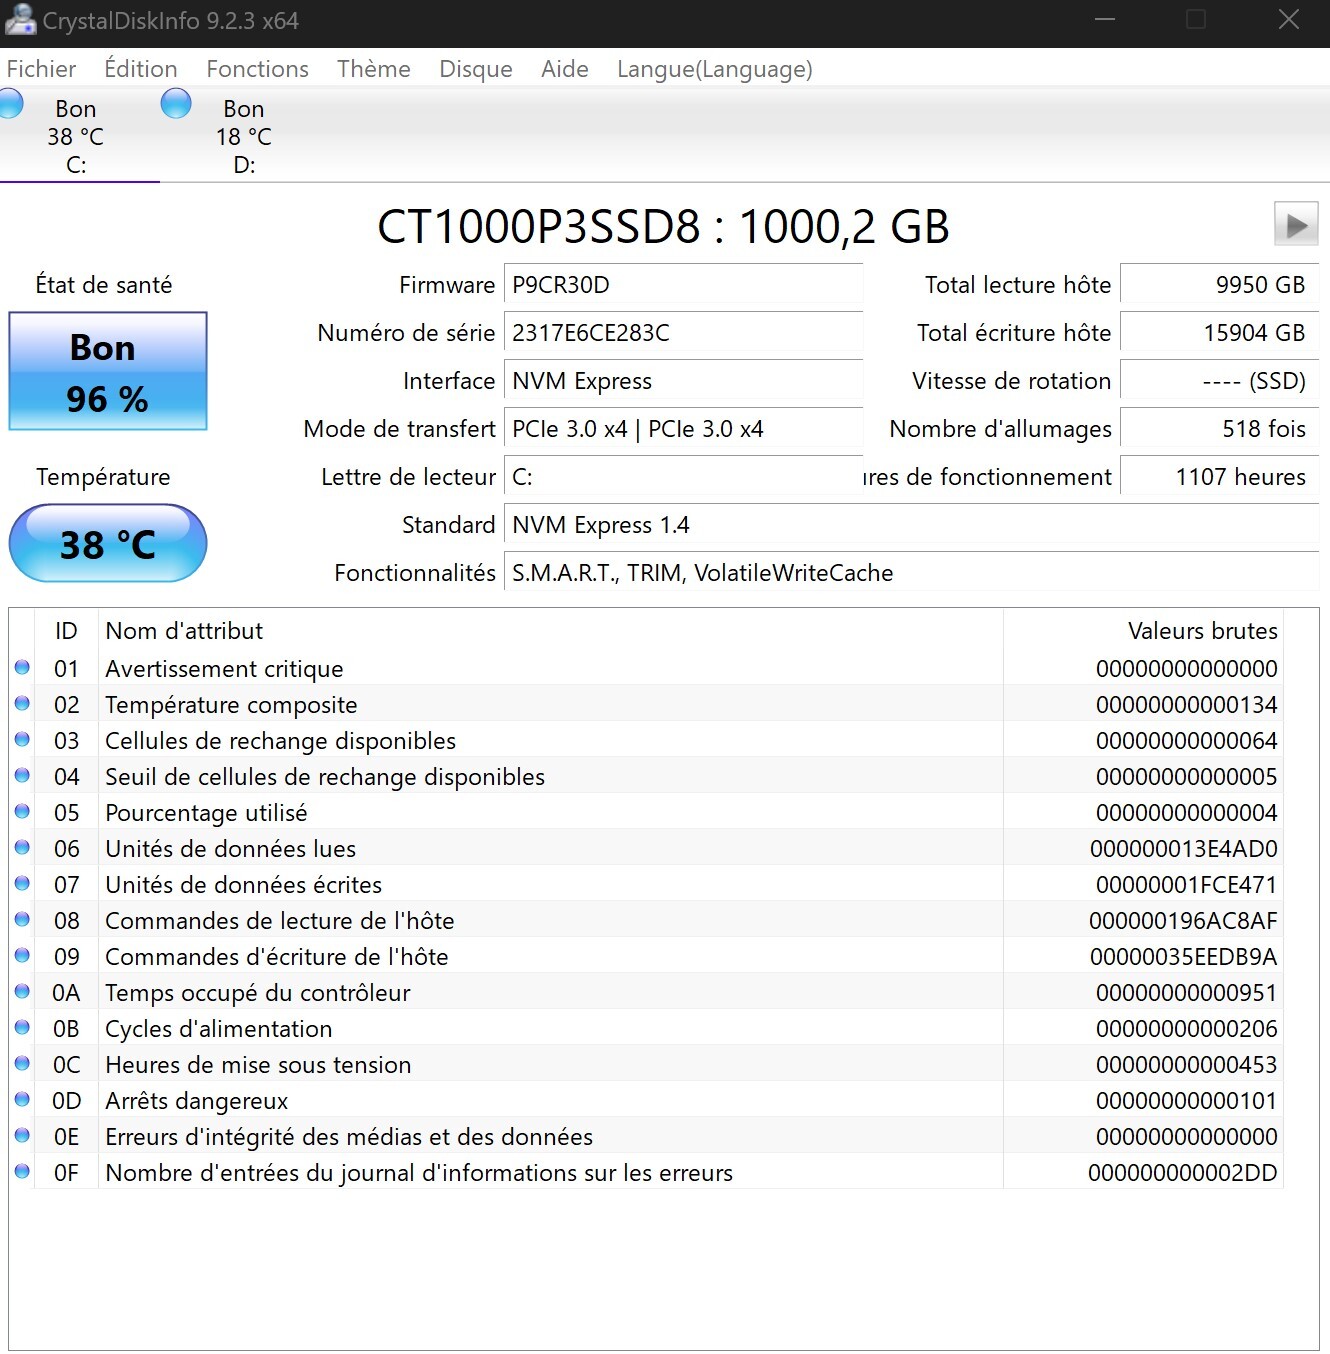Click the drive letter field C:
The image size is (1330, 1354).
tap(683, 477)
